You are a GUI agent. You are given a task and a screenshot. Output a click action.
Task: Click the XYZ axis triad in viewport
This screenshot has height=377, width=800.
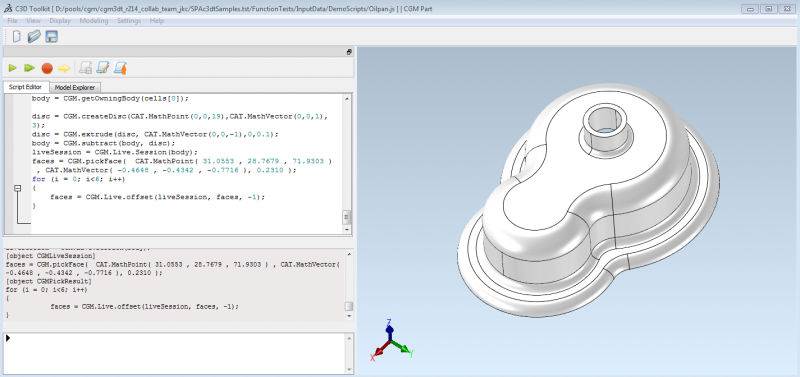coord(391,340)
